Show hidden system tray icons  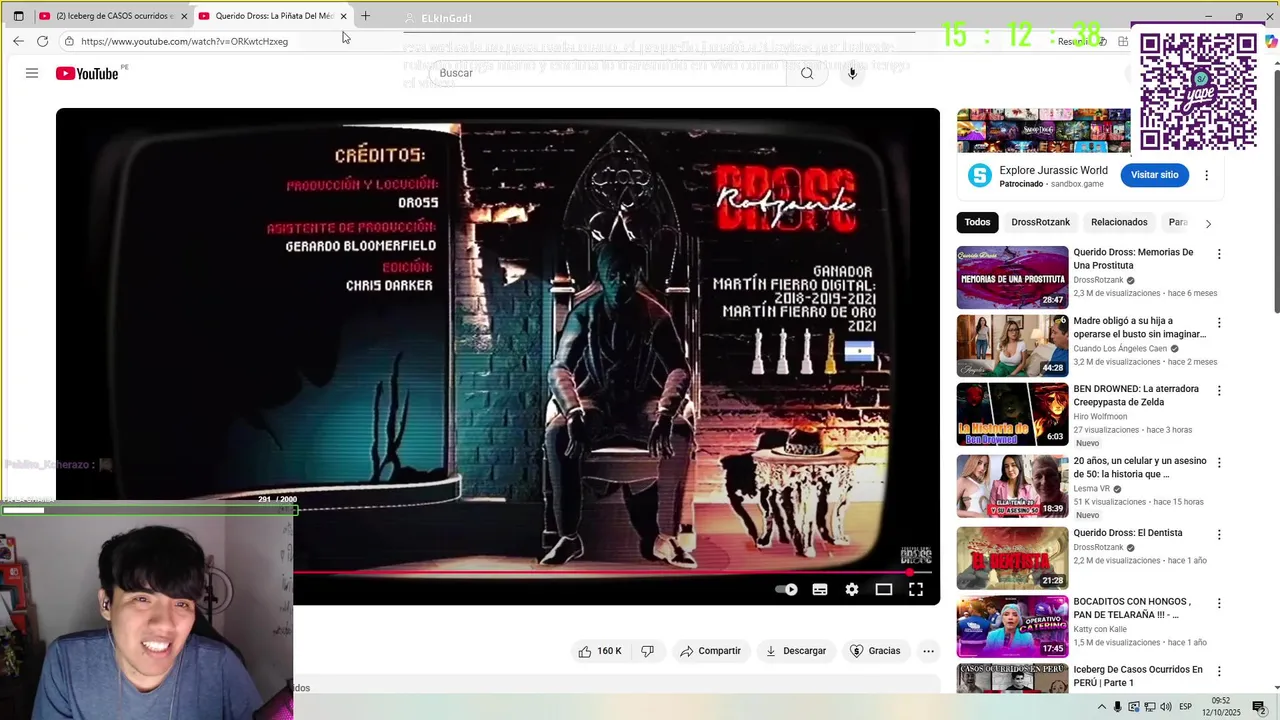point(1102,707)
